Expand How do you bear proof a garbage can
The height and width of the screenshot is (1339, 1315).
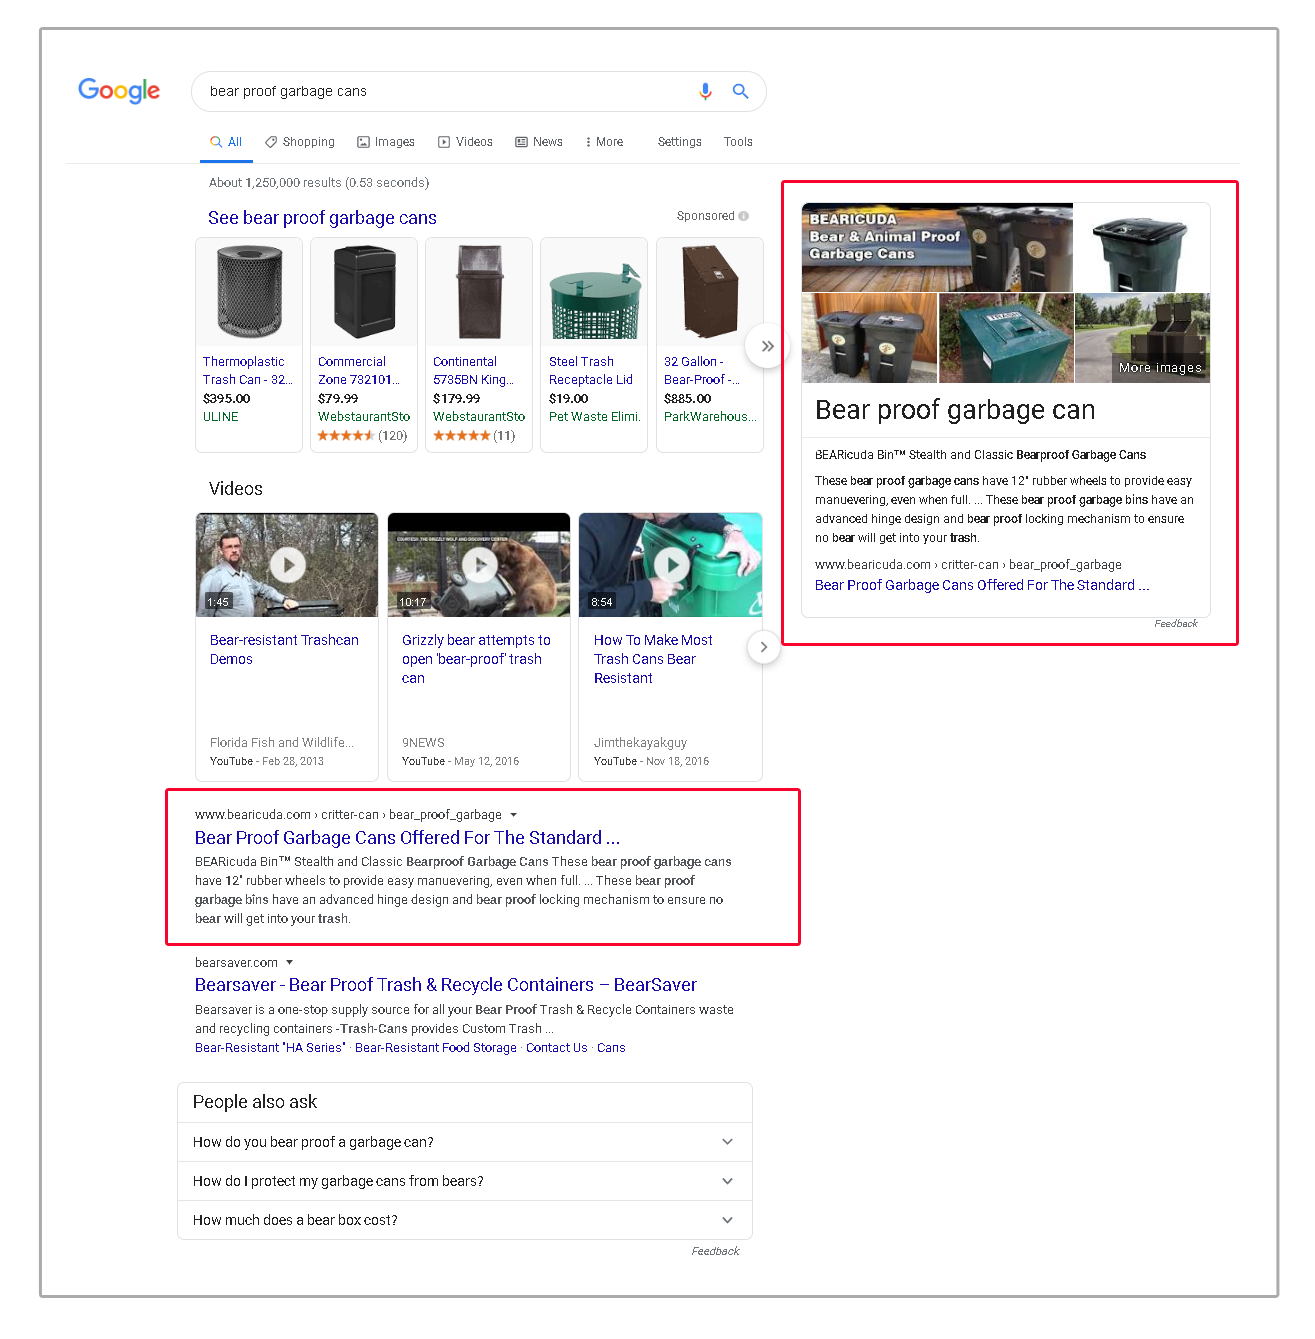tap(464, 1142)
